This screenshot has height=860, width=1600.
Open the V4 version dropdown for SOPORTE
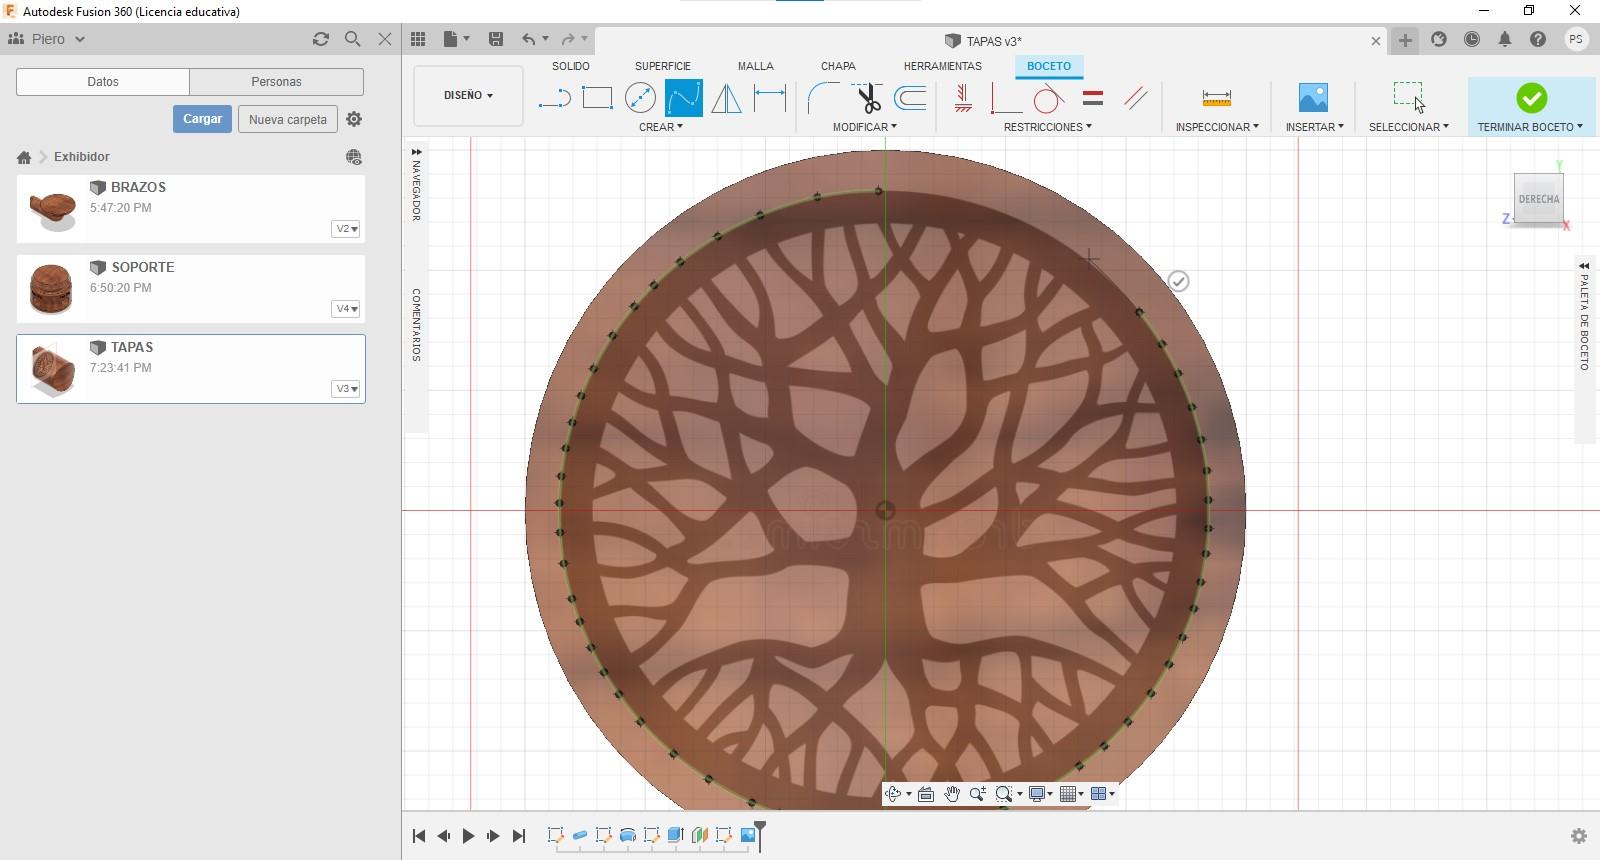(346, 309)
